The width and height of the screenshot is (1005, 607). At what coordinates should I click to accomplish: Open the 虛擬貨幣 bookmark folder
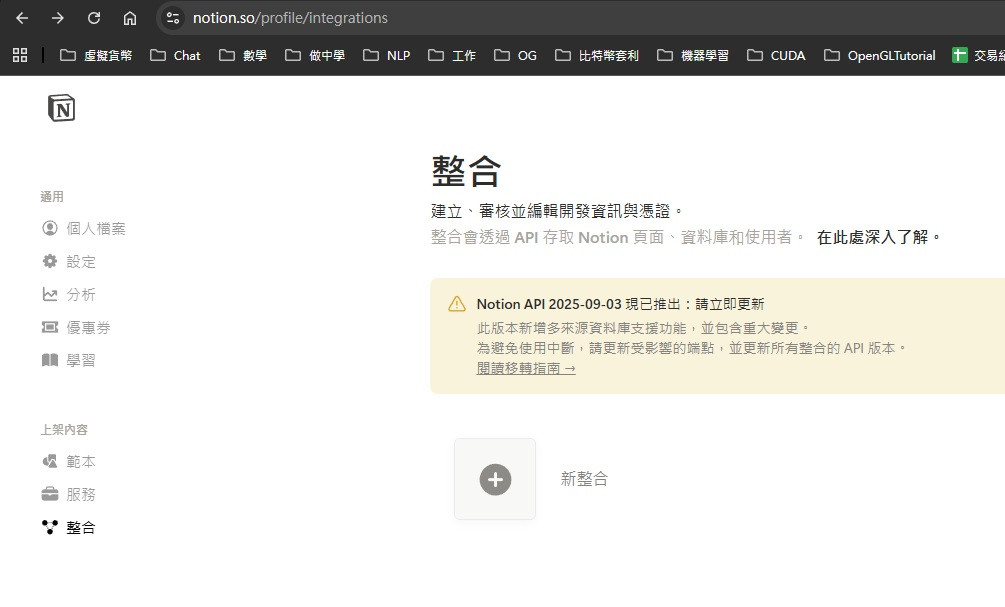(96, 55)
